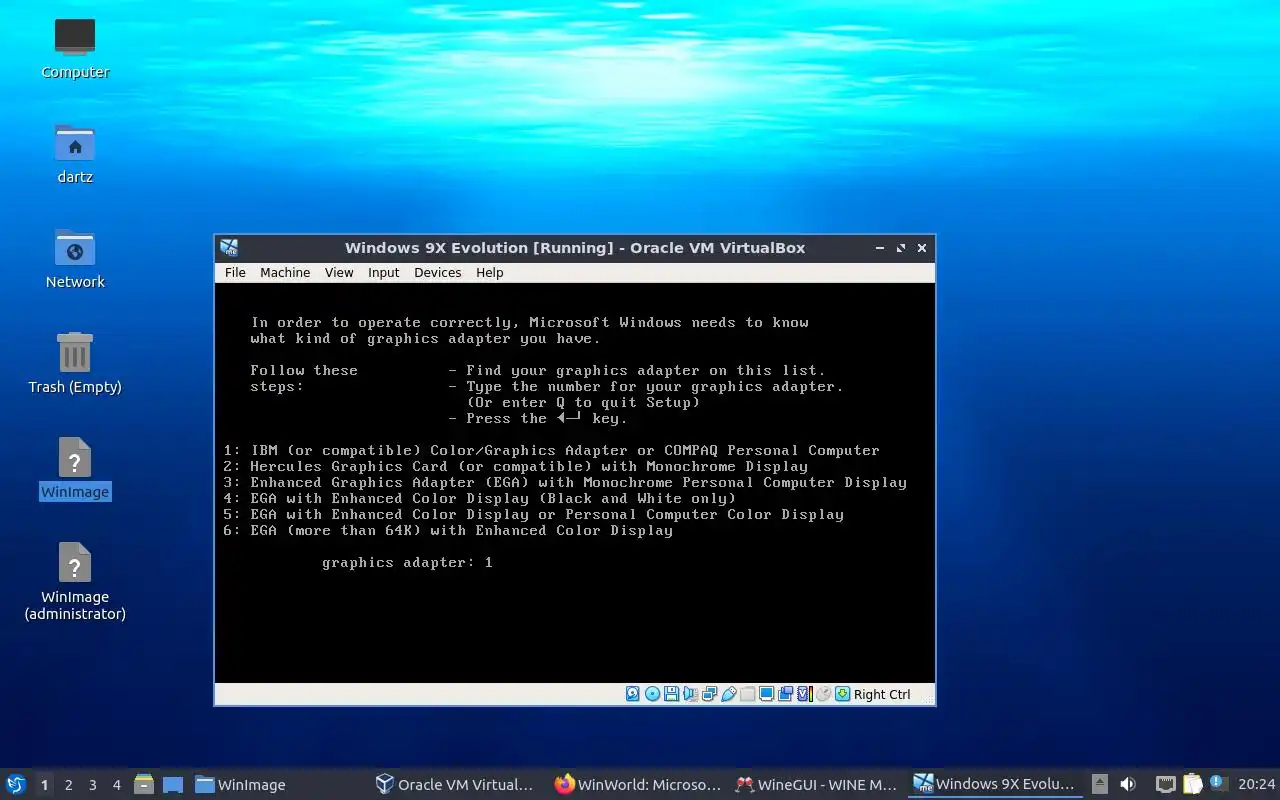Switch to the Oracle VM VirtualBox taskbar window
The image size is (1280, 800).
pyautogui.click(x=455, y=785)
